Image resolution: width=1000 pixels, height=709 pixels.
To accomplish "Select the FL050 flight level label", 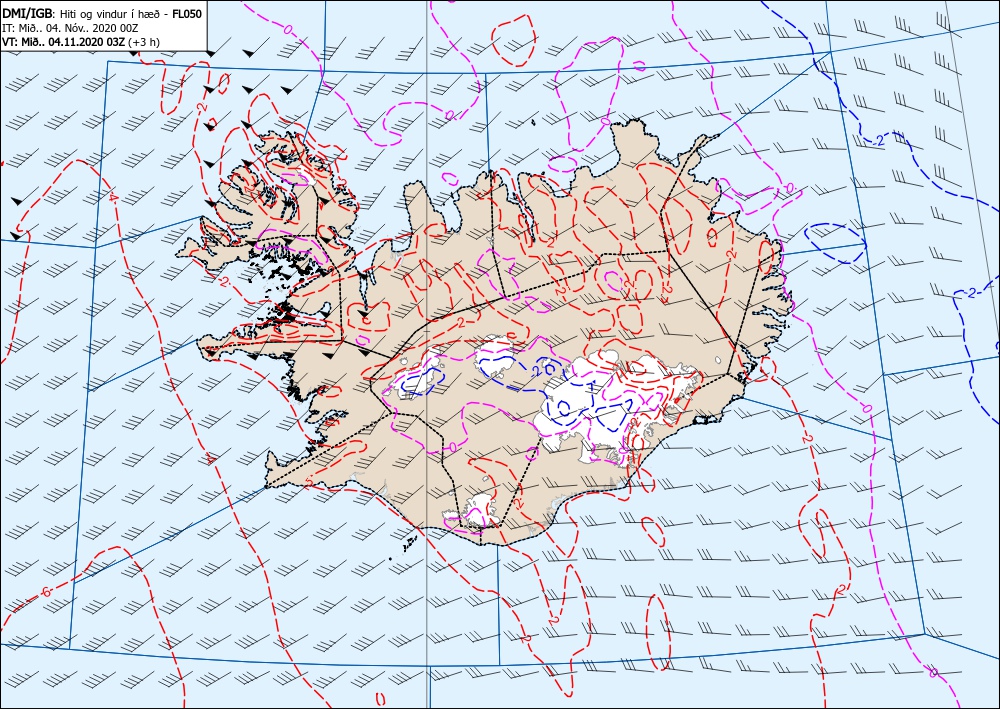I will point(187,13).
